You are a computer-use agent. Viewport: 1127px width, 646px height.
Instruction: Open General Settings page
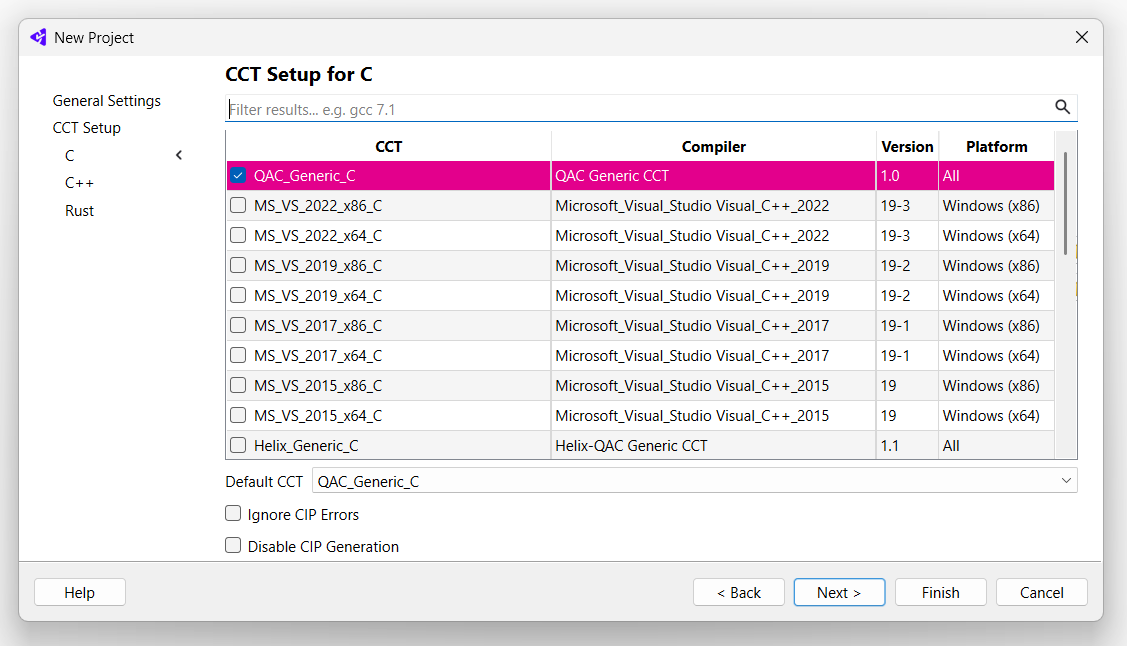pyautogui.click(x=106, y=101)
